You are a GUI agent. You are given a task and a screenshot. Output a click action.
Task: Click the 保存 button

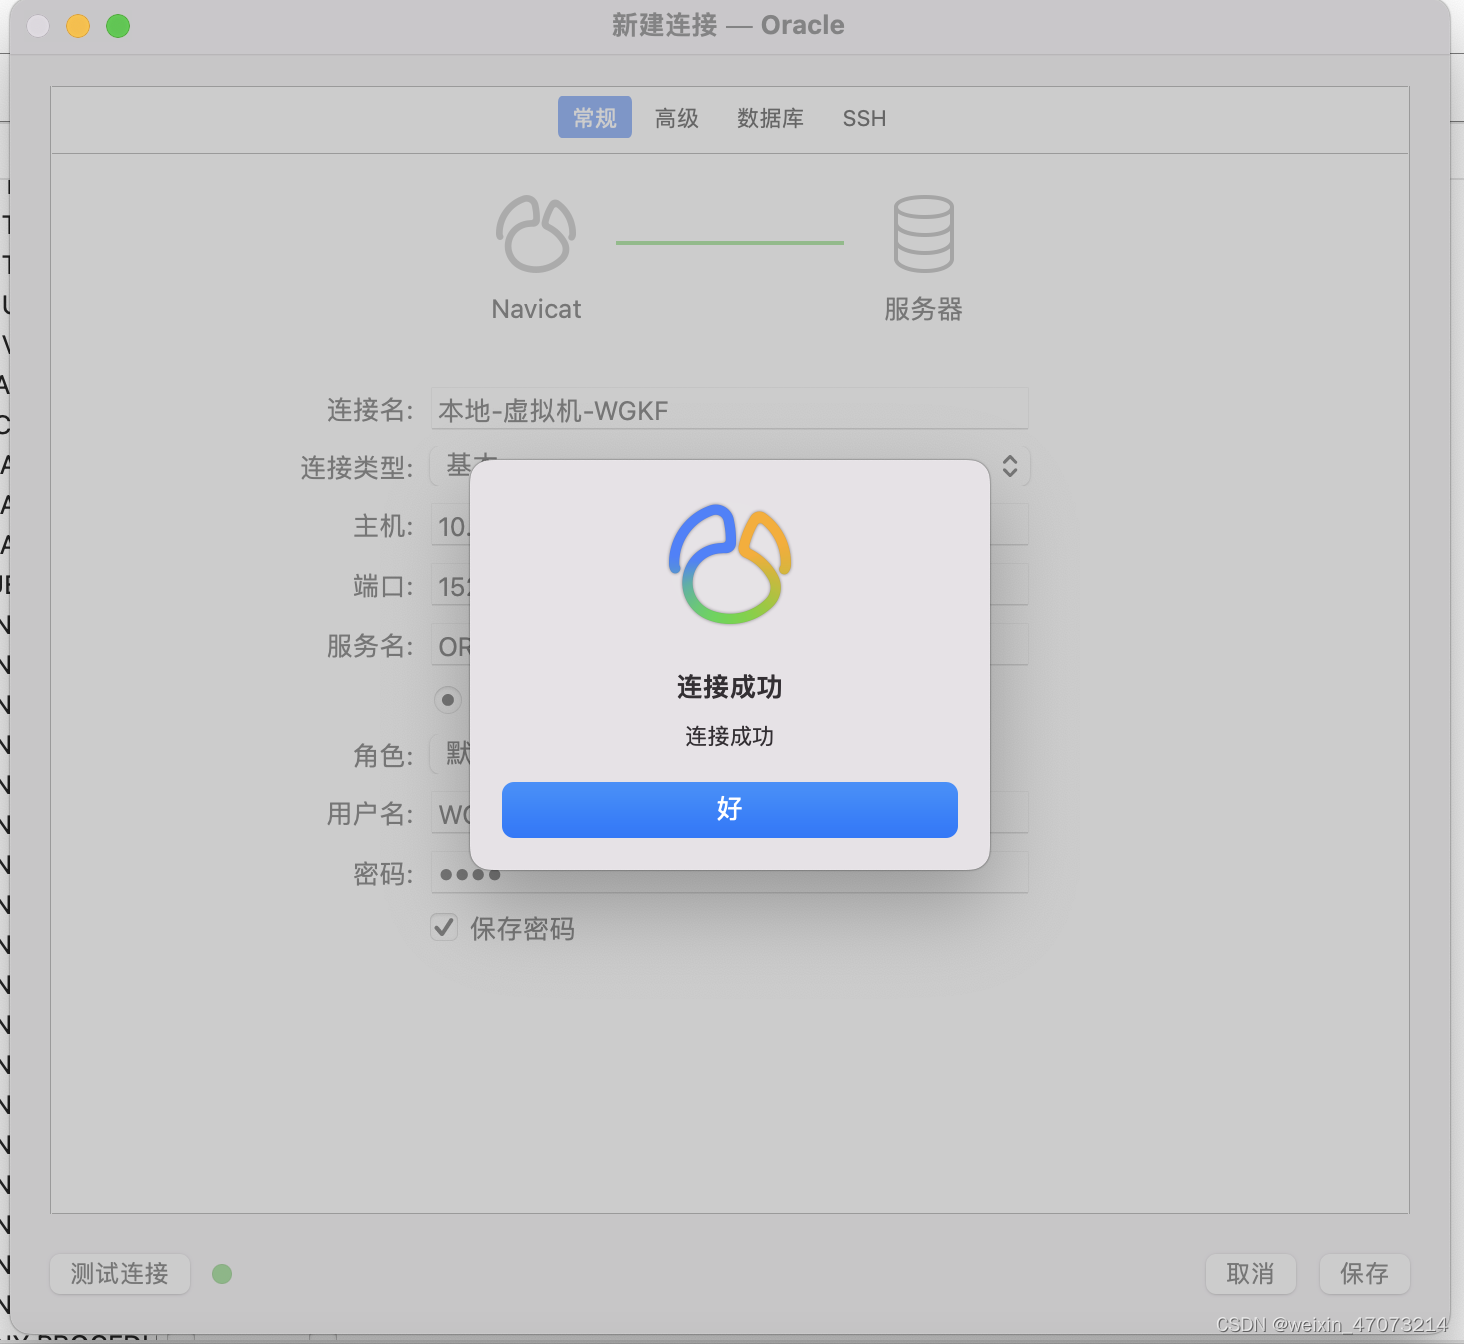click(1364, 1273)
